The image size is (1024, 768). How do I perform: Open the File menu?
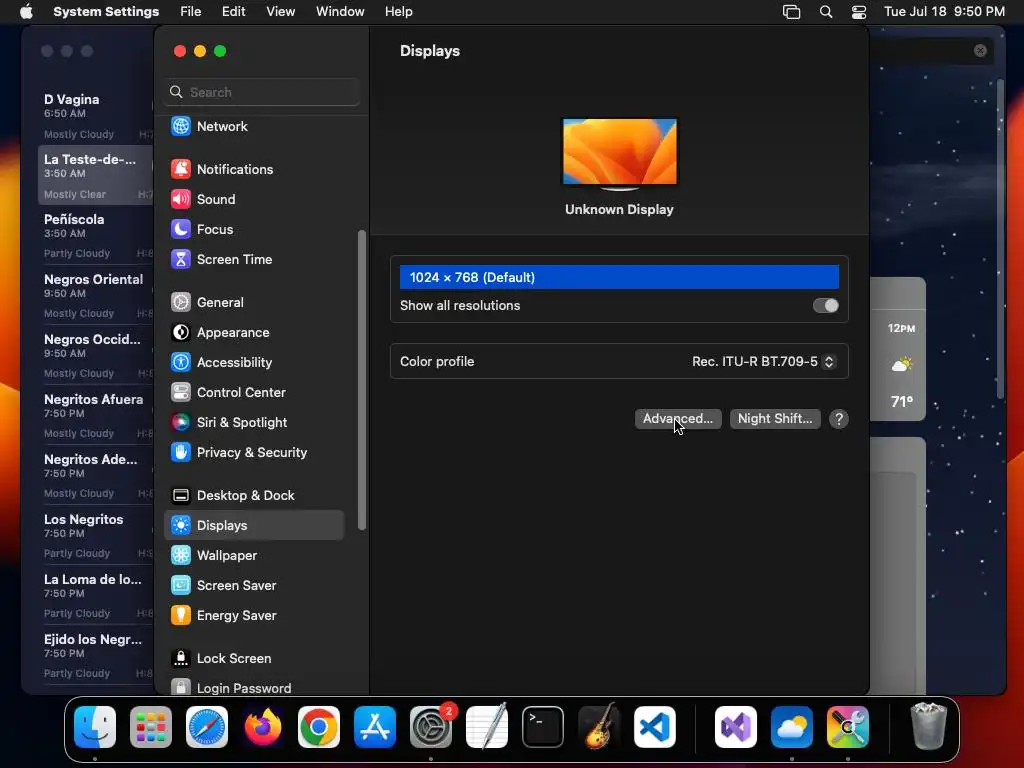pyautogui.click(x=191, y=12)
